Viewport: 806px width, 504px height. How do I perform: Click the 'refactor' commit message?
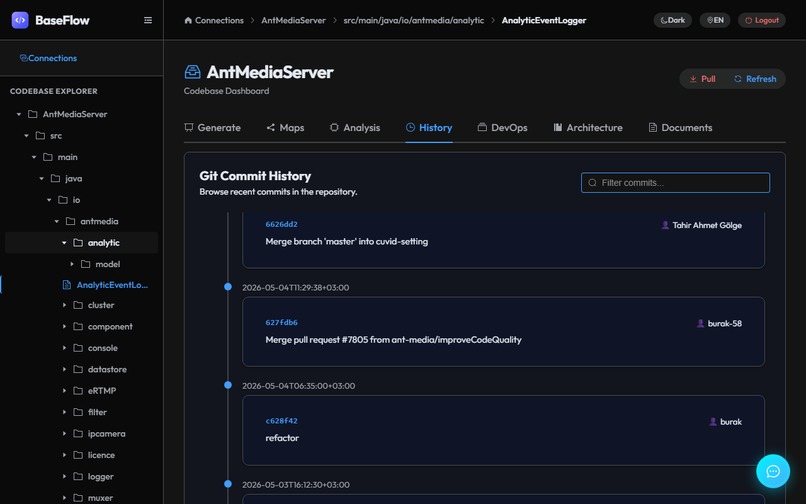[x=282, y=438]
